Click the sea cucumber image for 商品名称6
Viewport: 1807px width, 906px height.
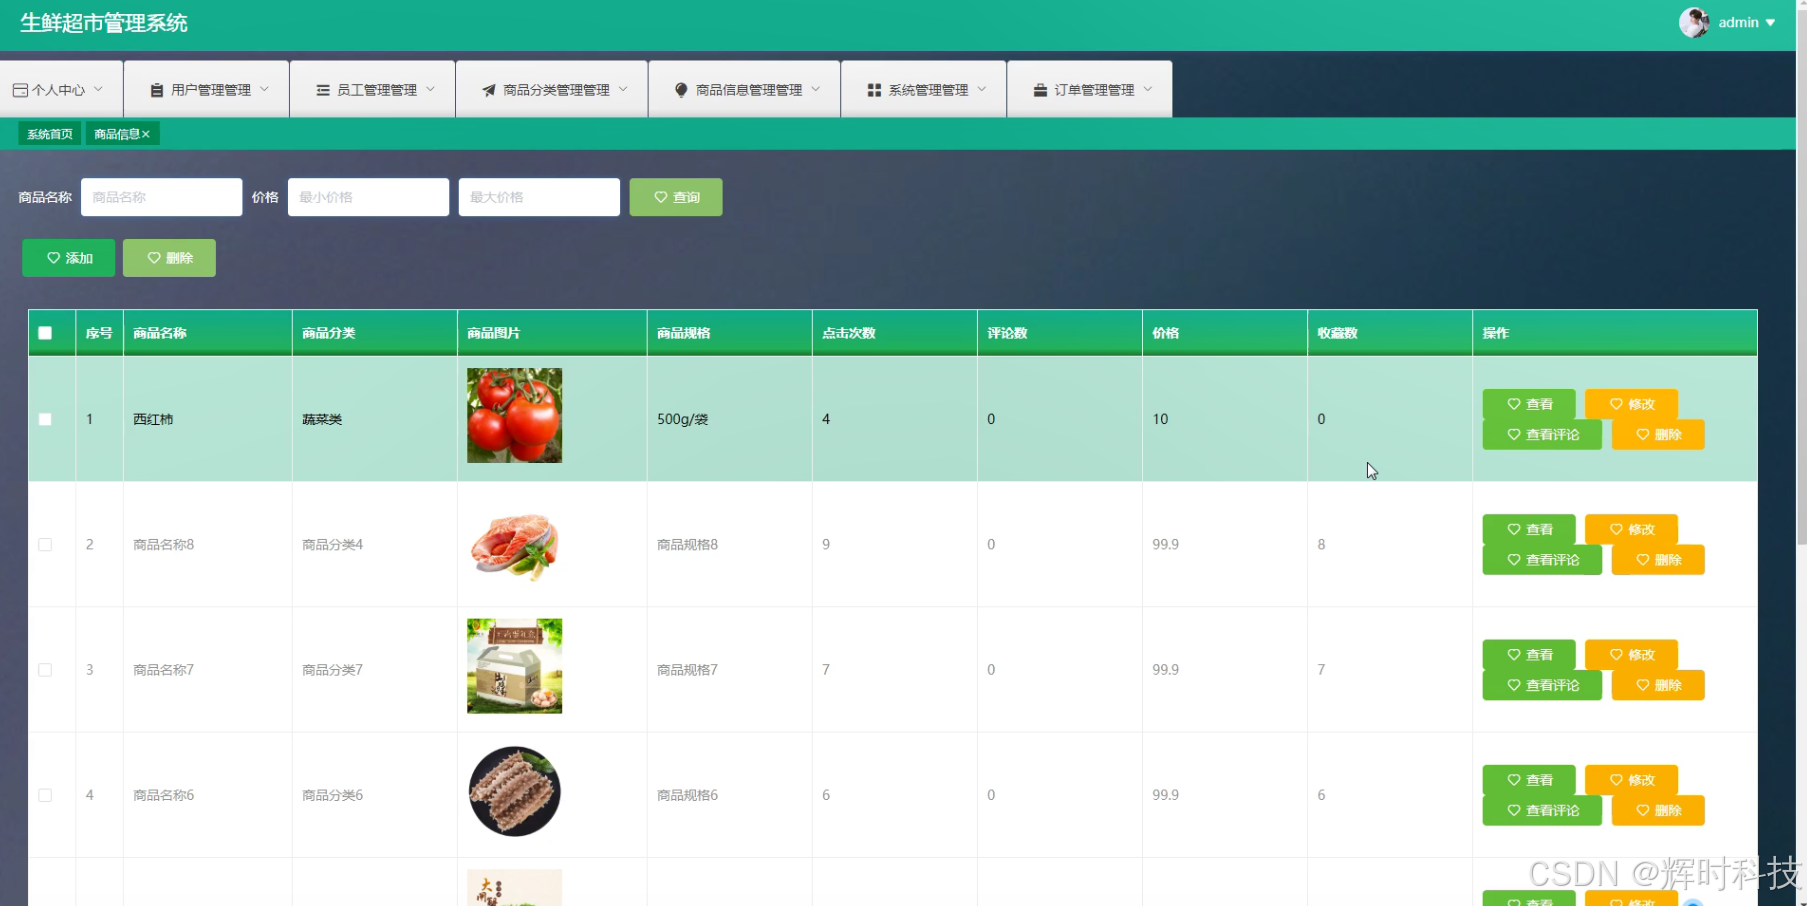514,791
